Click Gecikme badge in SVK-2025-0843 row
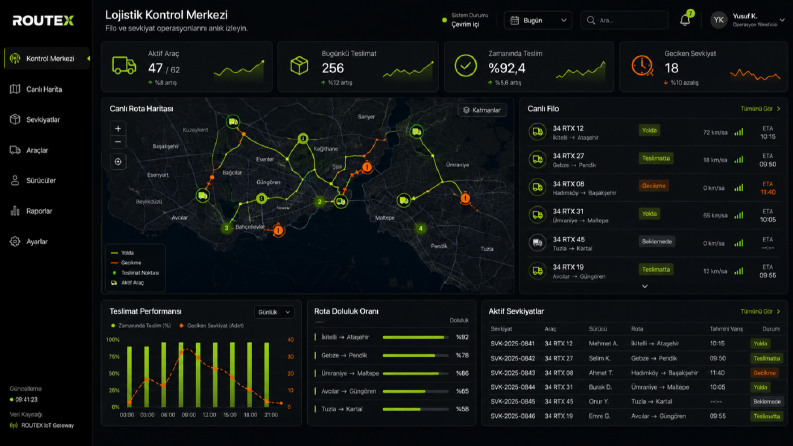 pos(764,373)
